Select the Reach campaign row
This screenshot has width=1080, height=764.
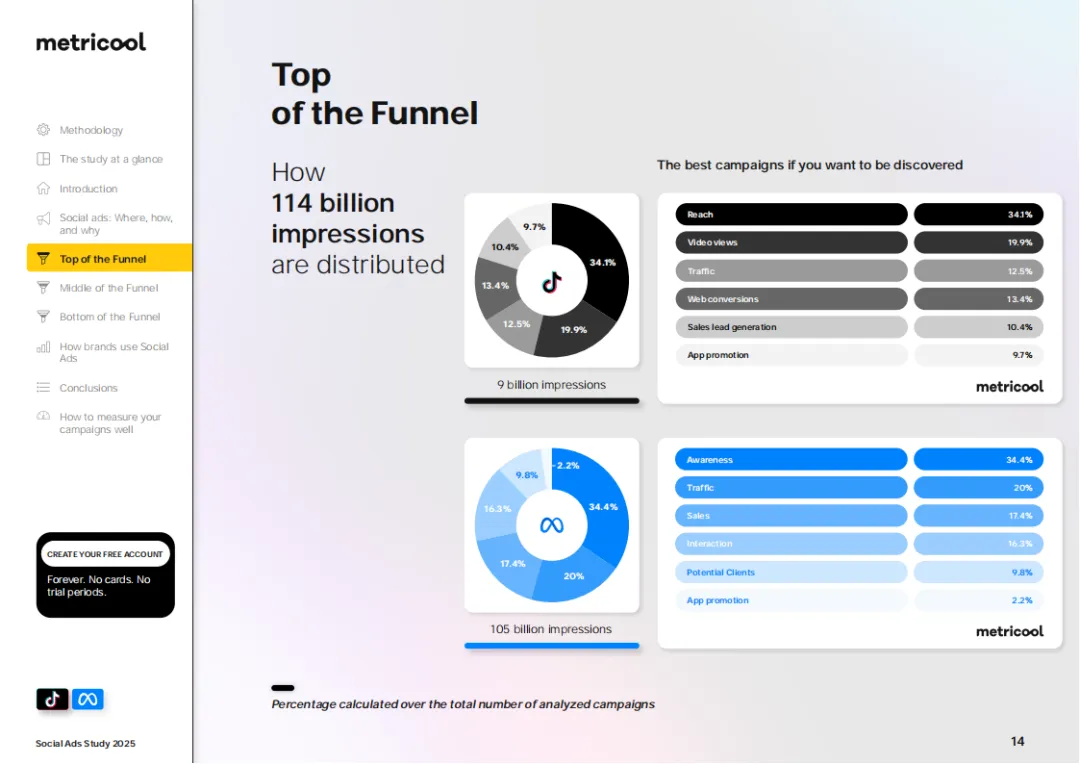pyautogui.click(x=791, y=214)
